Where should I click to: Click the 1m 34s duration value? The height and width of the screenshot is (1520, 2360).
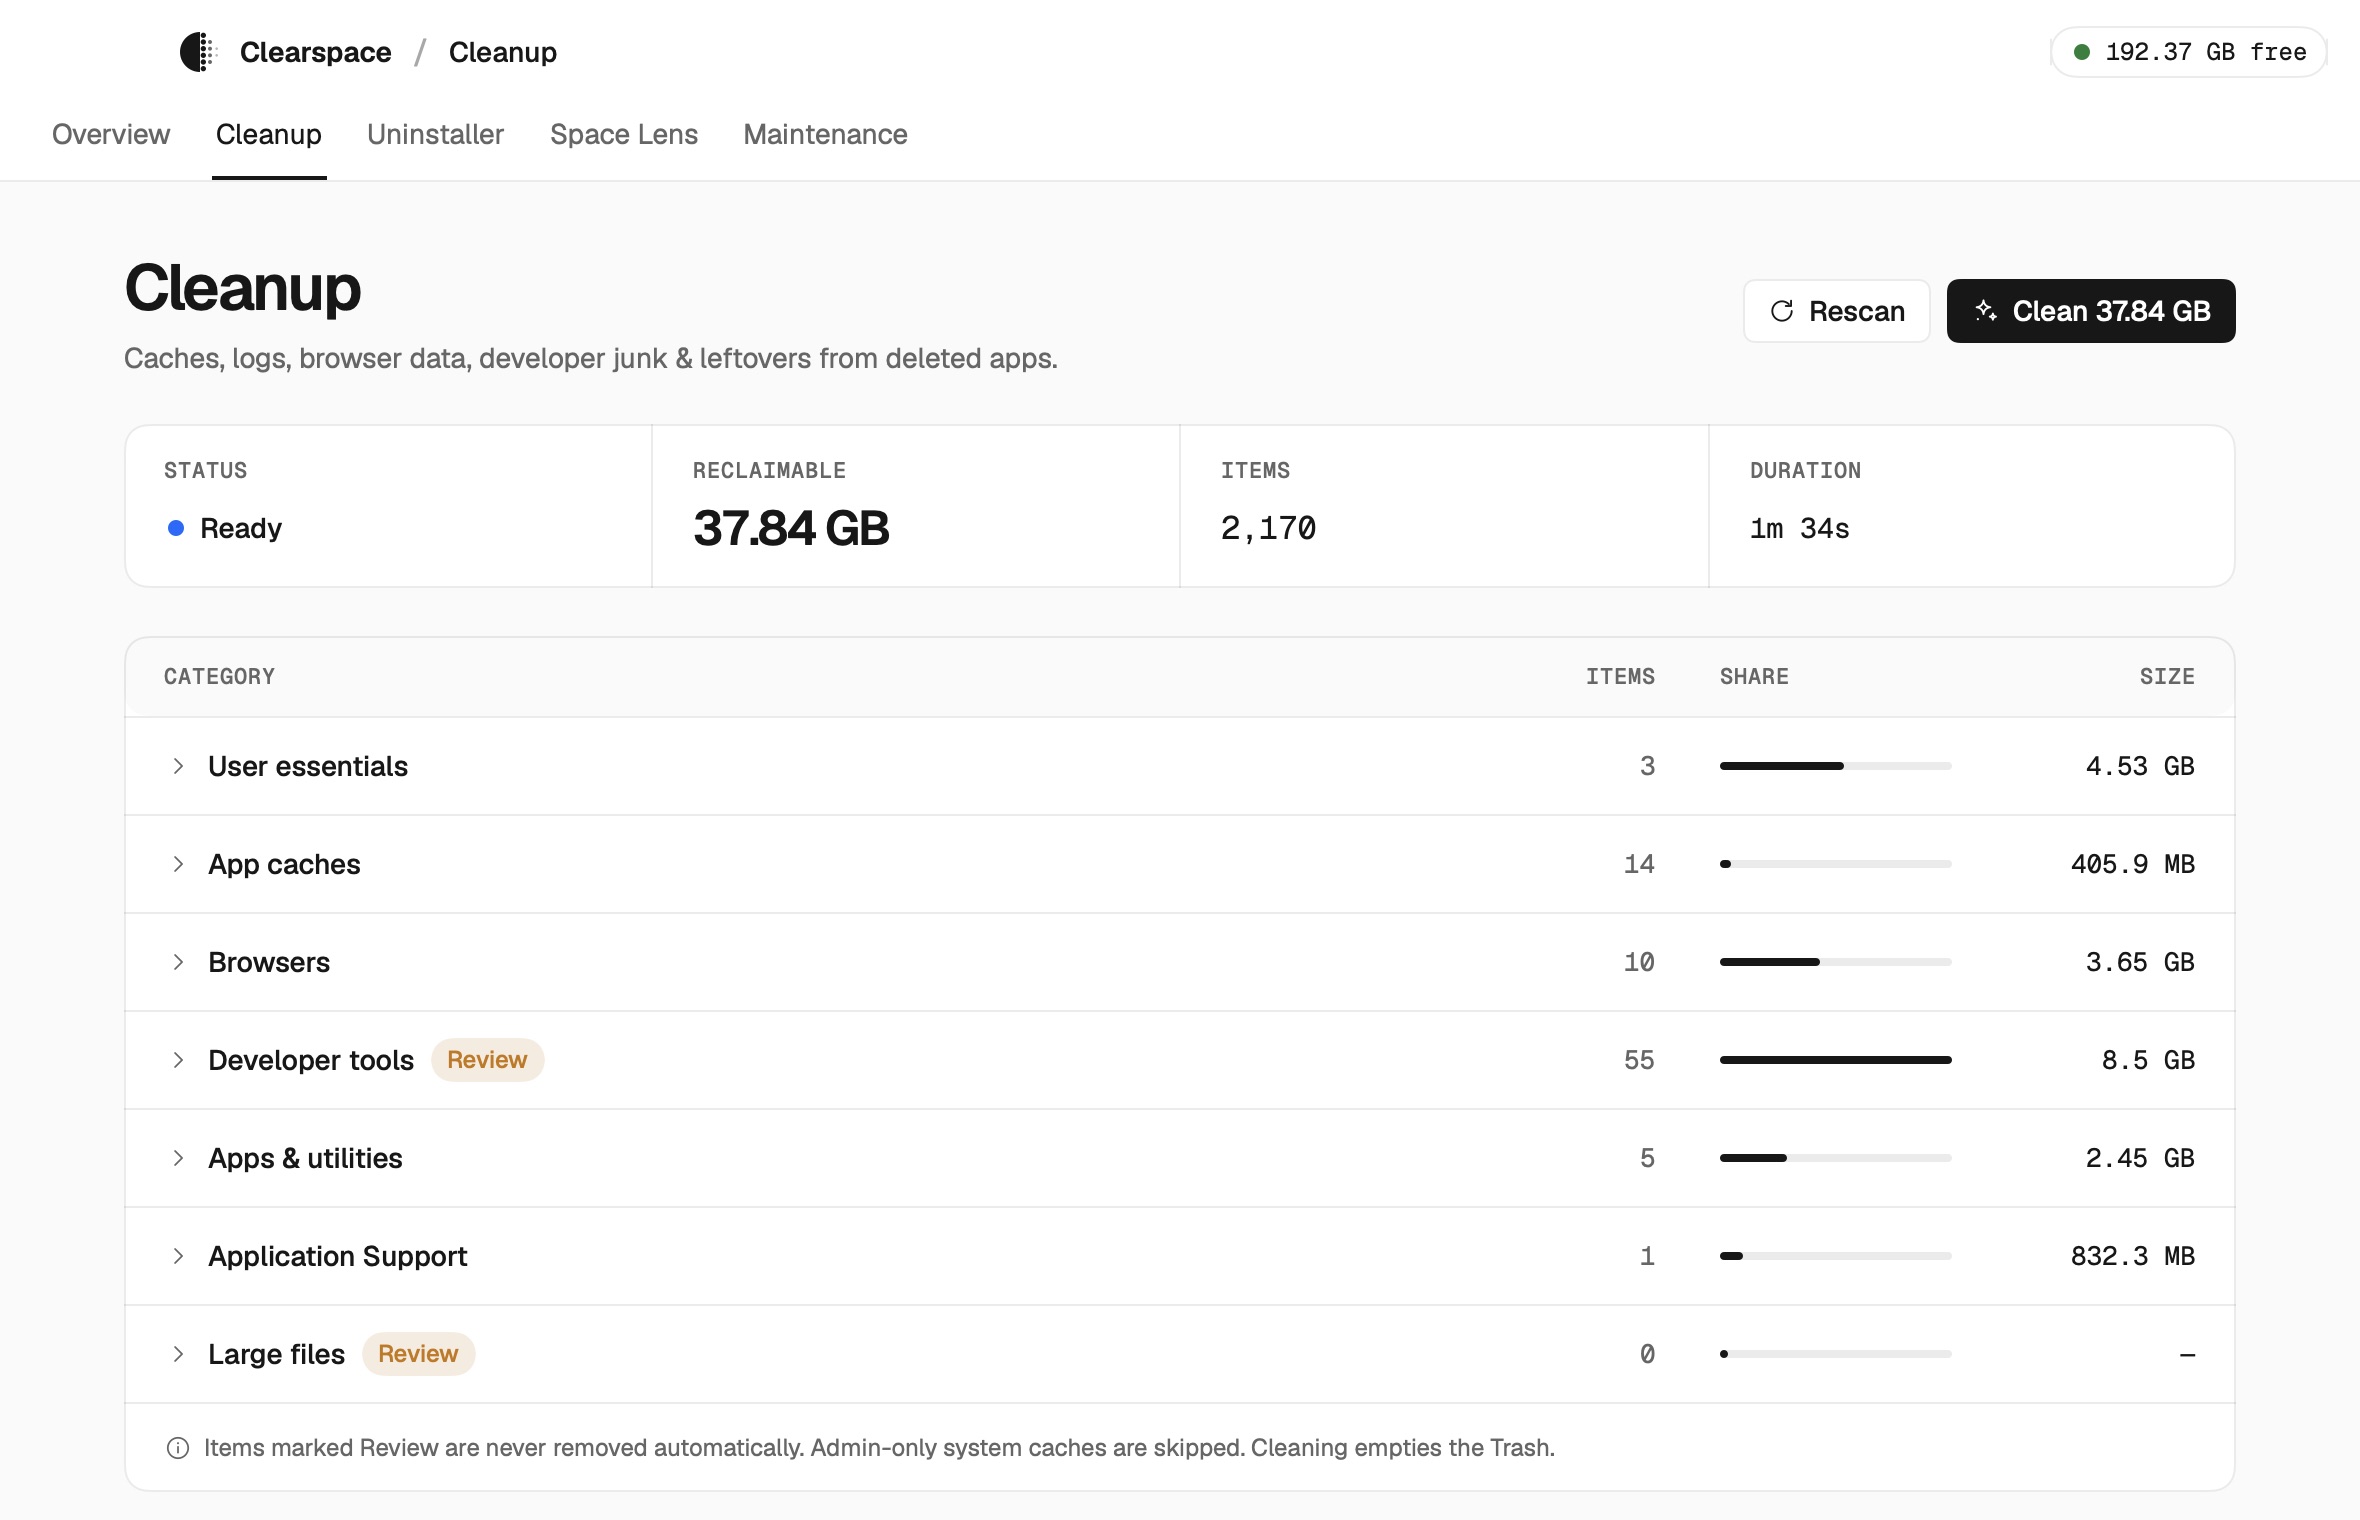coord(1799,528)
